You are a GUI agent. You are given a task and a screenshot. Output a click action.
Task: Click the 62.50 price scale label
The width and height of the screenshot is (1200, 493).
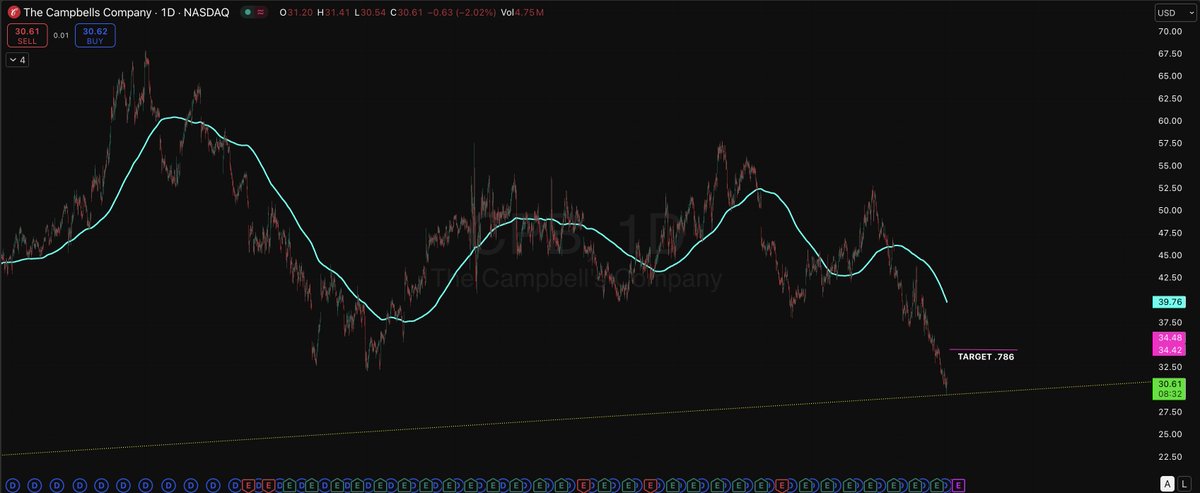[1172, 98]
